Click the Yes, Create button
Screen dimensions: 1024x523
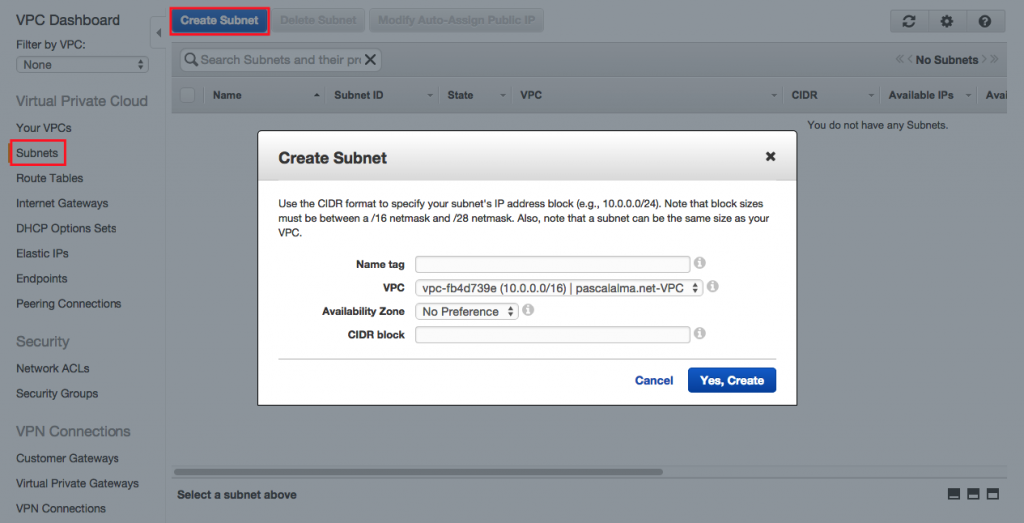pyautogui.click(x=731, y=380)
